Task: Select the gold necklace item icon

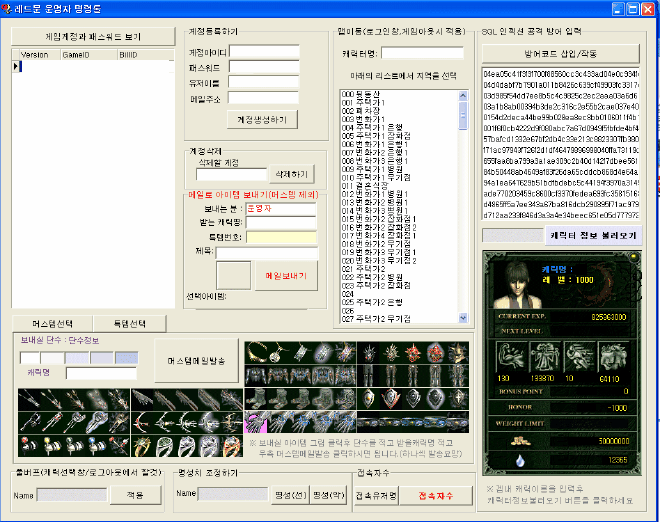Action: coord(256,352)
